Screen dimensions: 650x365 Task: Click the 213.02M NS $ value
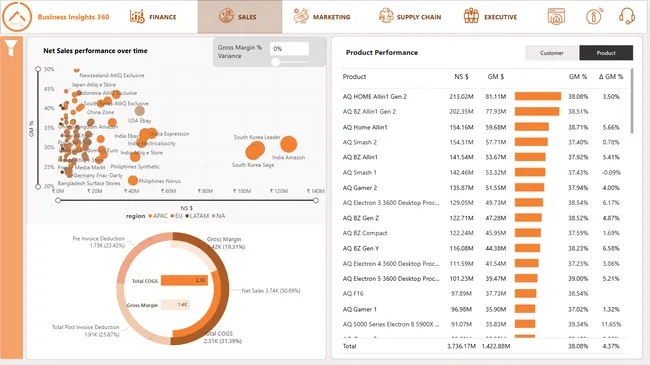point(461,97)
